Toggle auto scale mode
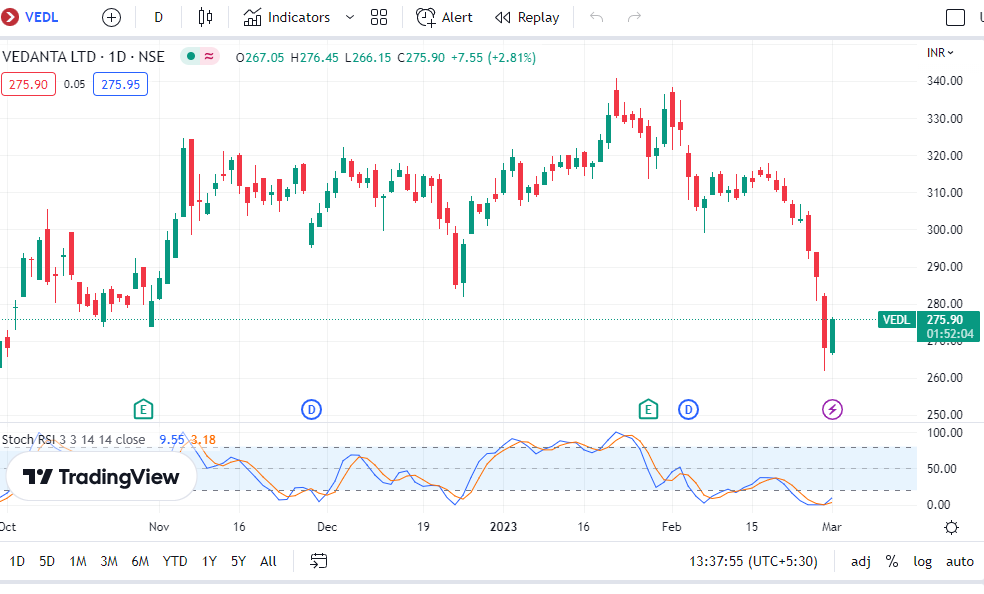This screenshot has height=594, width=984. (960, 561)
